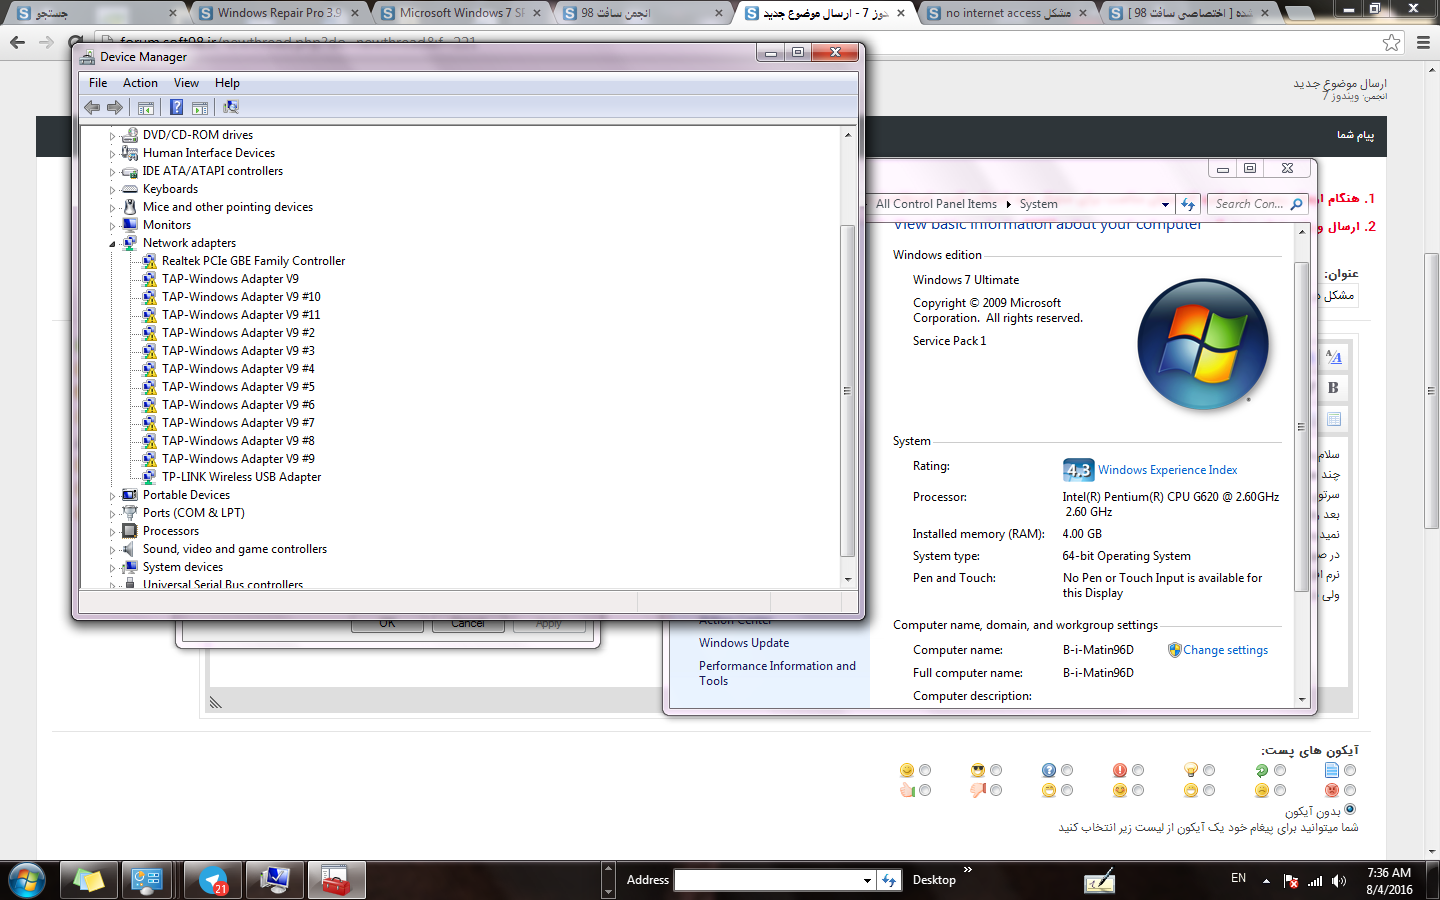Open the Action menu in Device Manager

click(140, 83)
